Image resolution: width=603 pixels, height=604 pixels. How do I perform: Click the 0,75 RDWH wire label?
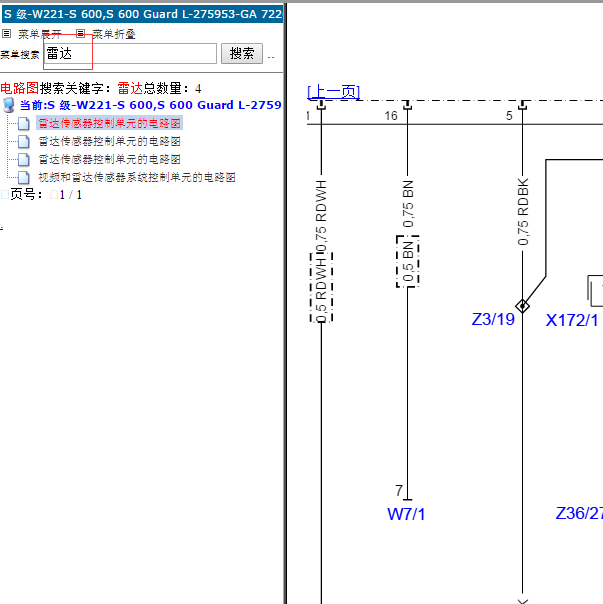(321, 216)
